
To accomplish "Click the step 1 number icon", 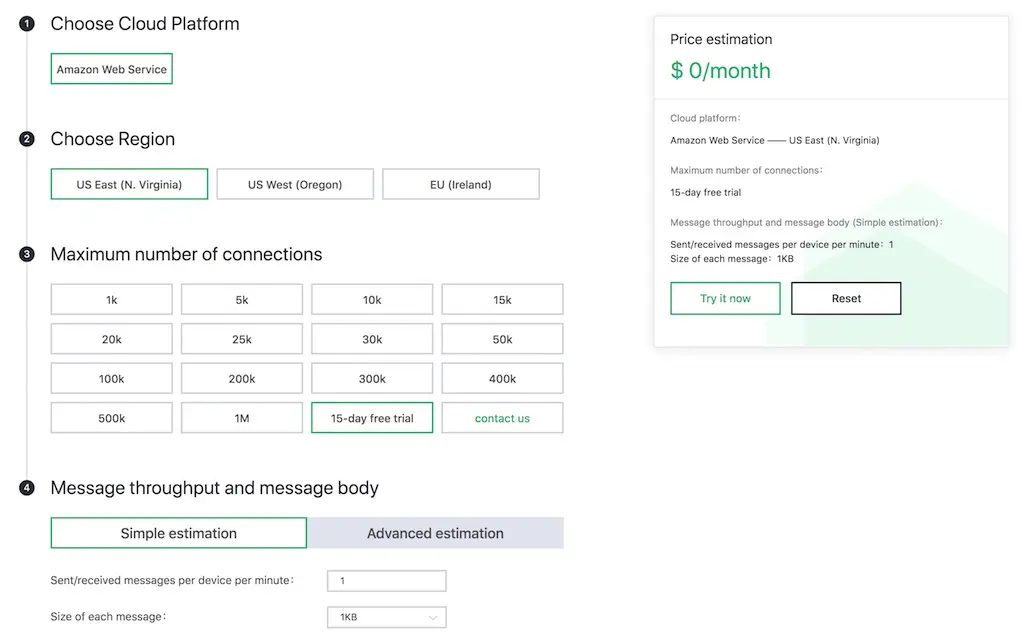I will coord(27,24).
